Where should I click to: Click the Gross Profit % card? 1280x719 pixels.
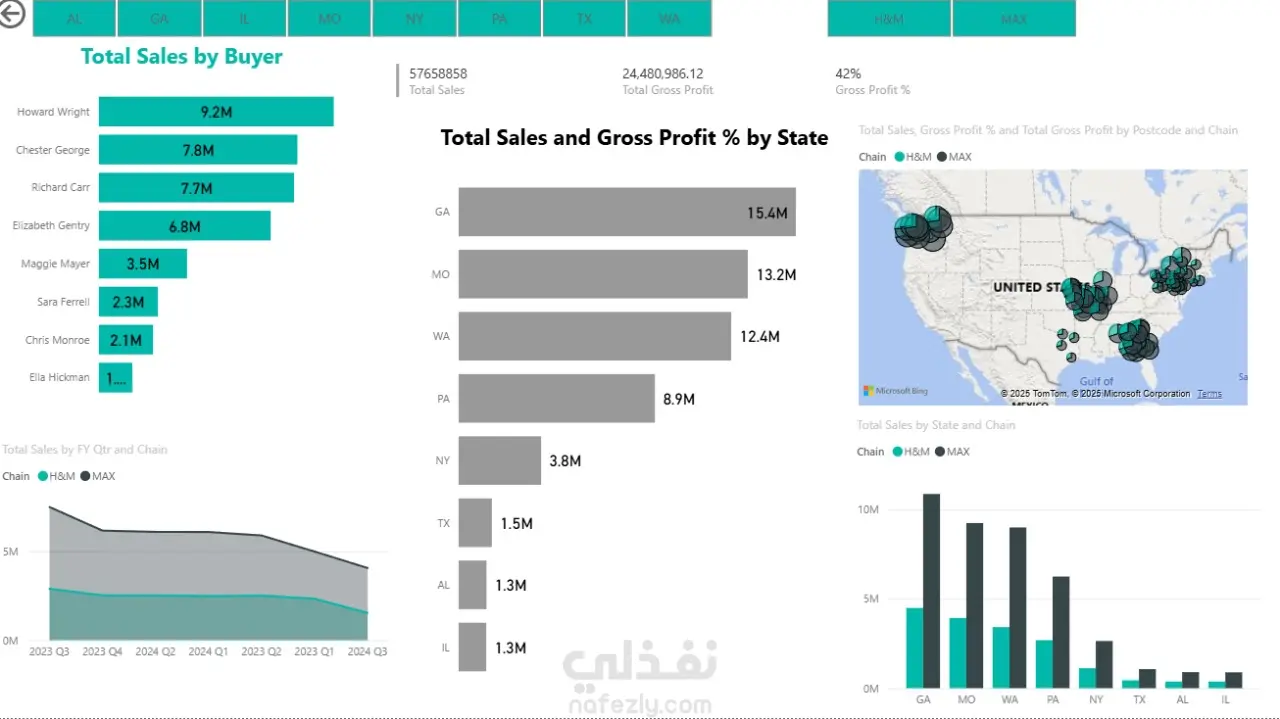tap(872, 81)
